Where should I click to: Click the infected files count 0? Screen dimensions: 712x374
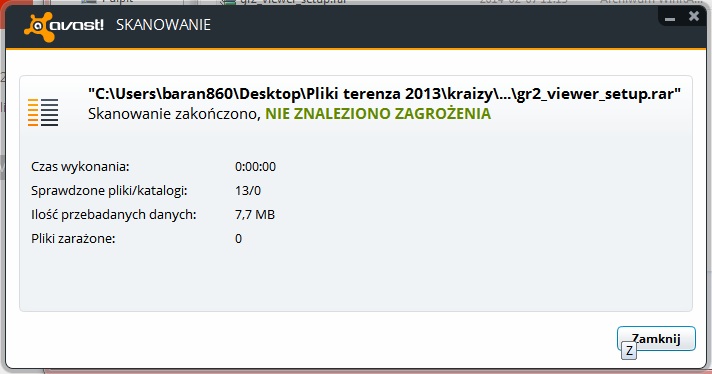click(238, 239)
